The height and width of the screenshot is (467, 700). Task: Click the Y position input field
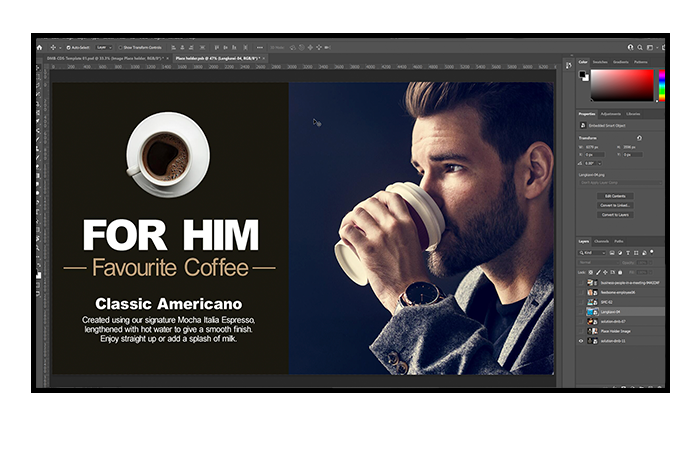(633, 154)
